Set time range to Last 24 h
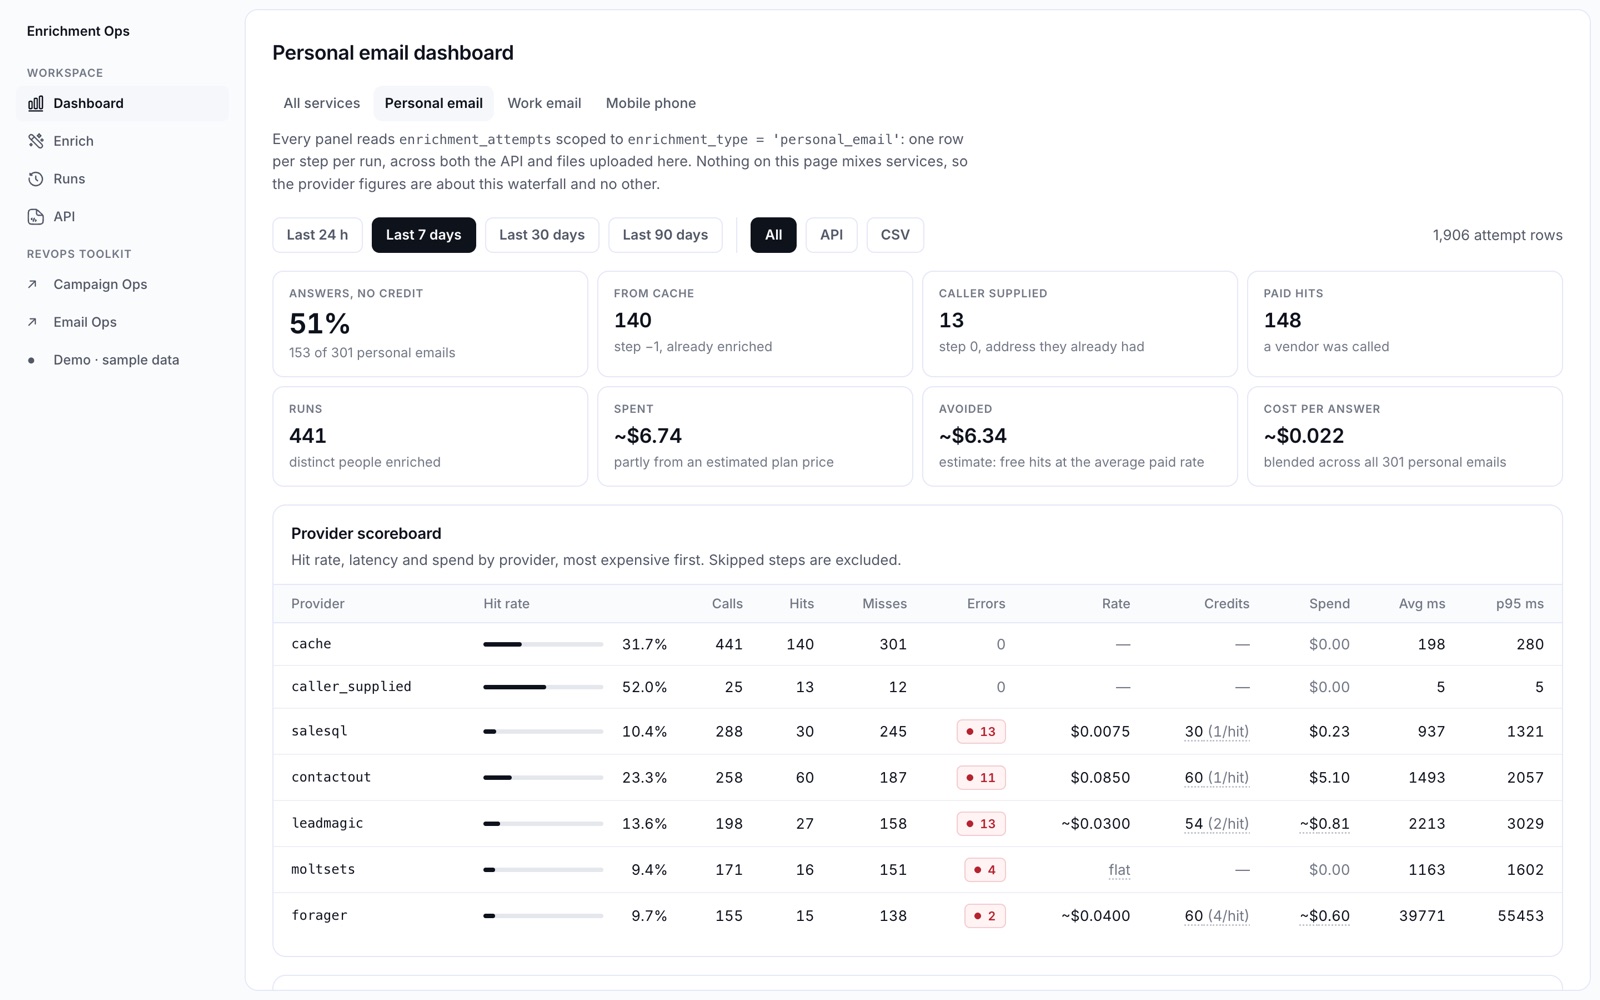The image size is (1600, 1000). pos(317,235)
